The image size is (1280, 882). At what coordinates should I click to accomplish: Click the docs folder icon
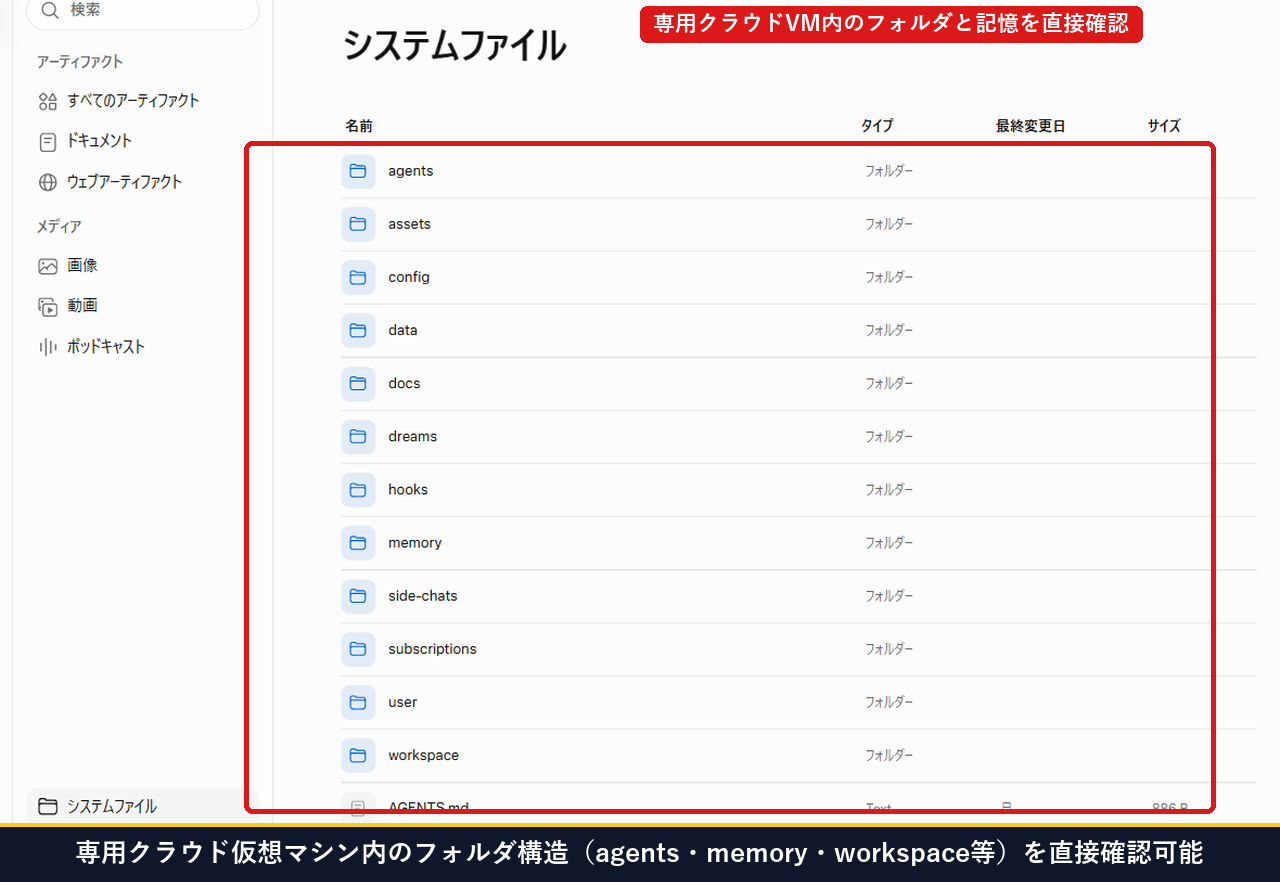(358, 383)
